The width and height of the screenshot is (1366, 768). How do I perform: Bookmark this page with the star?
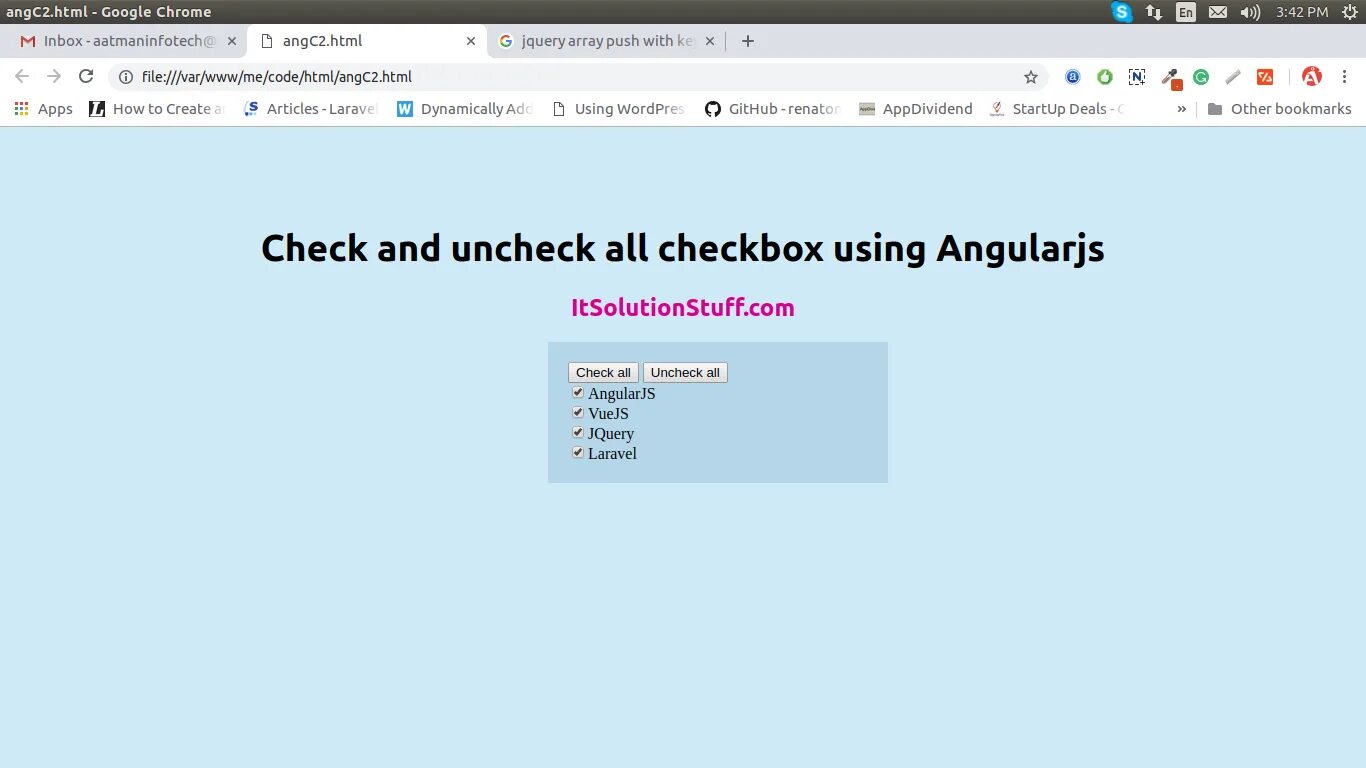click(1031, 77)
